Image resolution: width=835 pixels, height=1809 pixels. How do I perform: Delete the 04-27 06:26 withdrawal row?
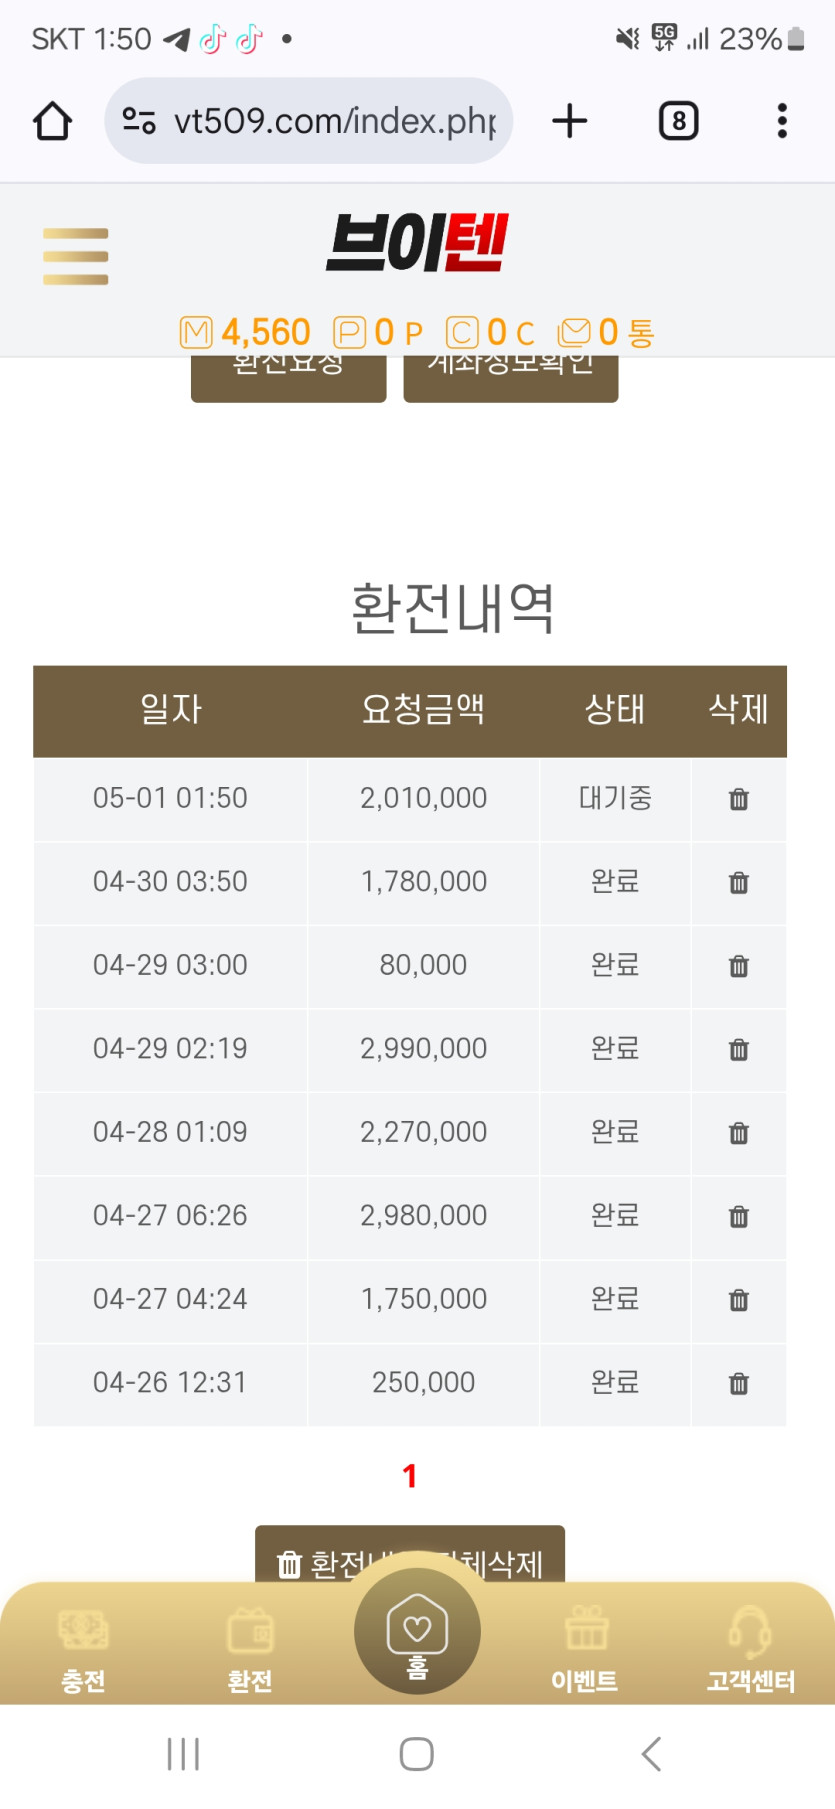coord(738,1217)
